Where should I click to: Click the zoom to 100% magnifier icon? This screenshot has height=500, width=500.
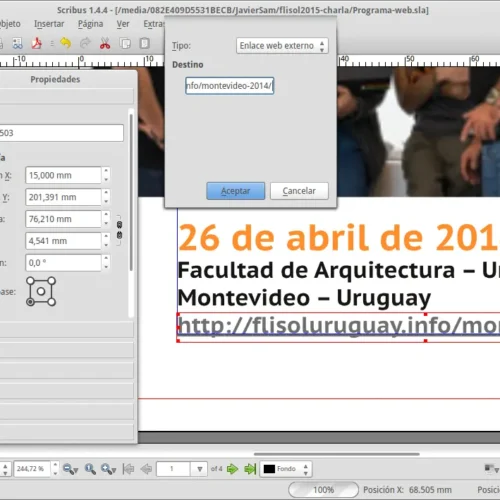90,469
